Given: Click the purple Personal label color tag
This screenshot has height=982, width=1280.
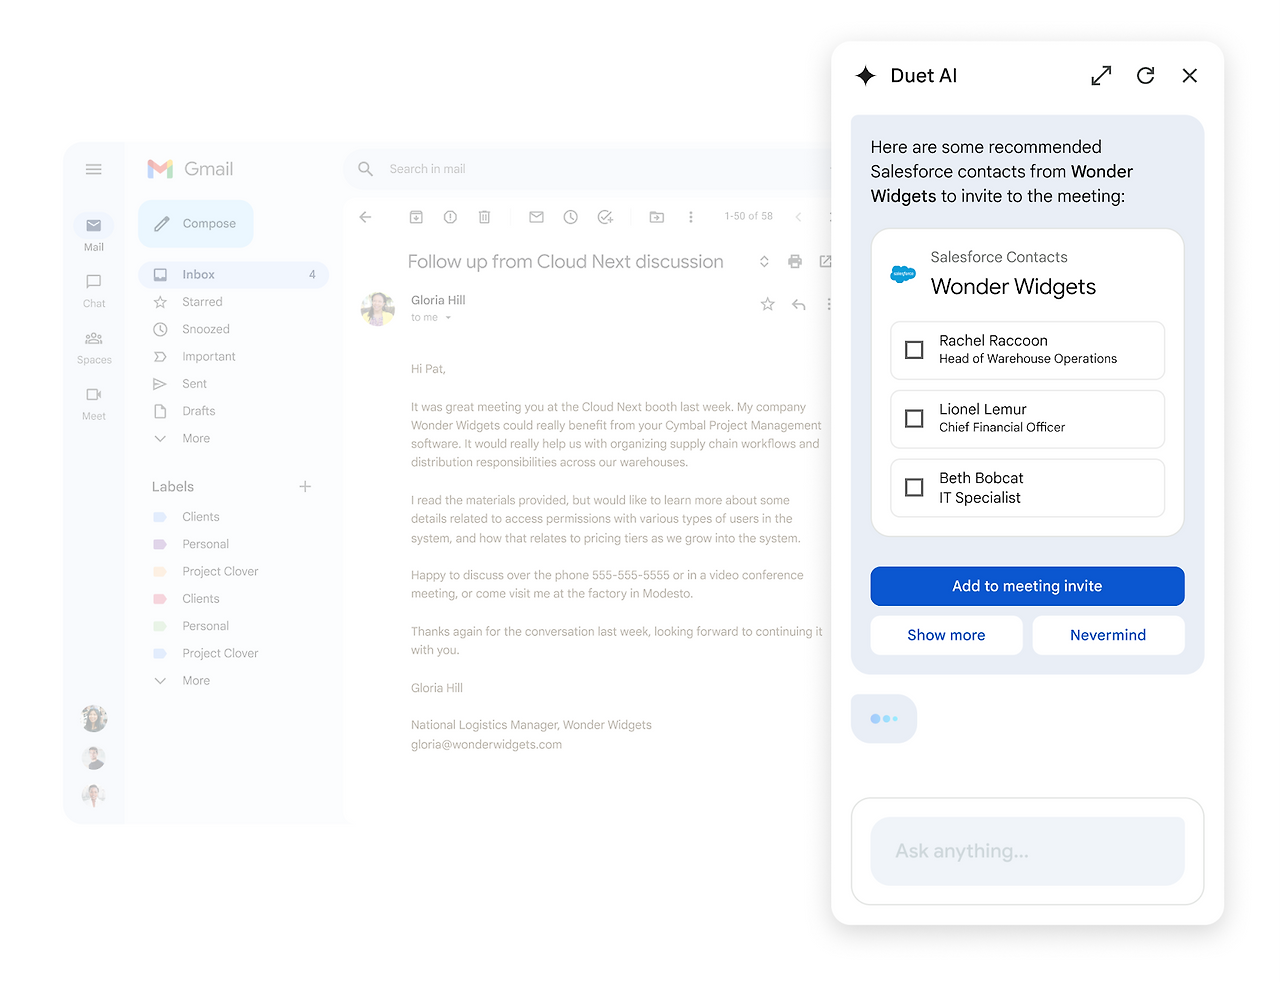Looking at the screenshot, I should tap(159, 545).
